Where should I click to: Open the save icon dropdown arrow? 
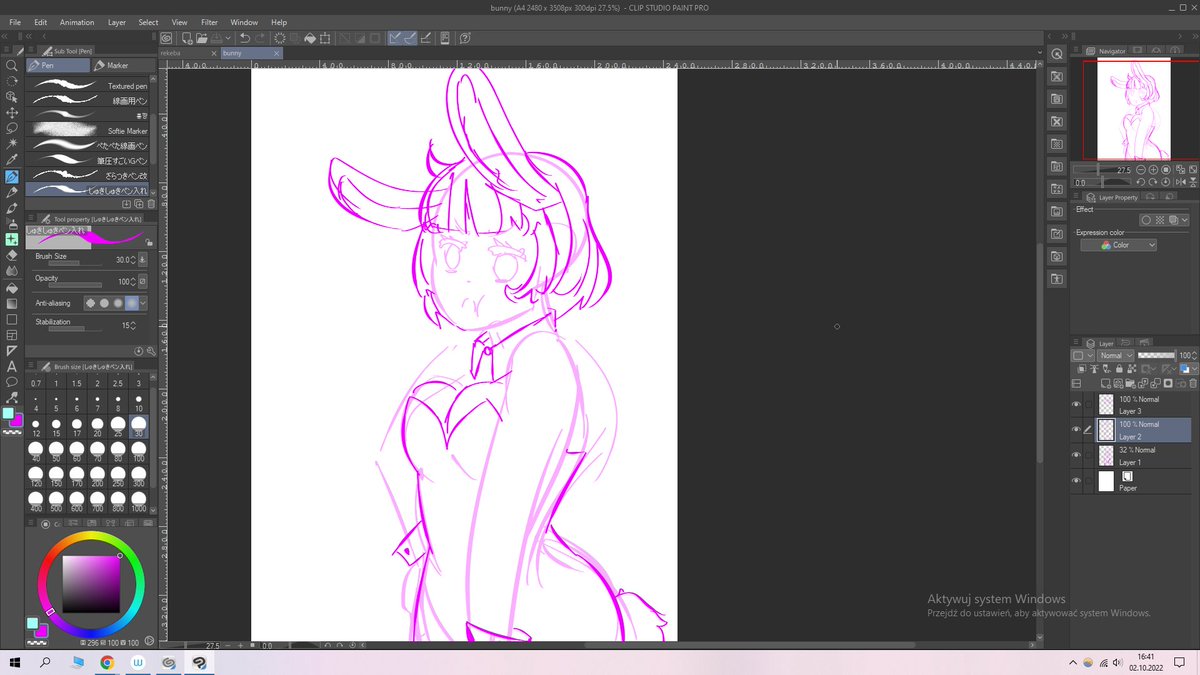click(229, 38)
